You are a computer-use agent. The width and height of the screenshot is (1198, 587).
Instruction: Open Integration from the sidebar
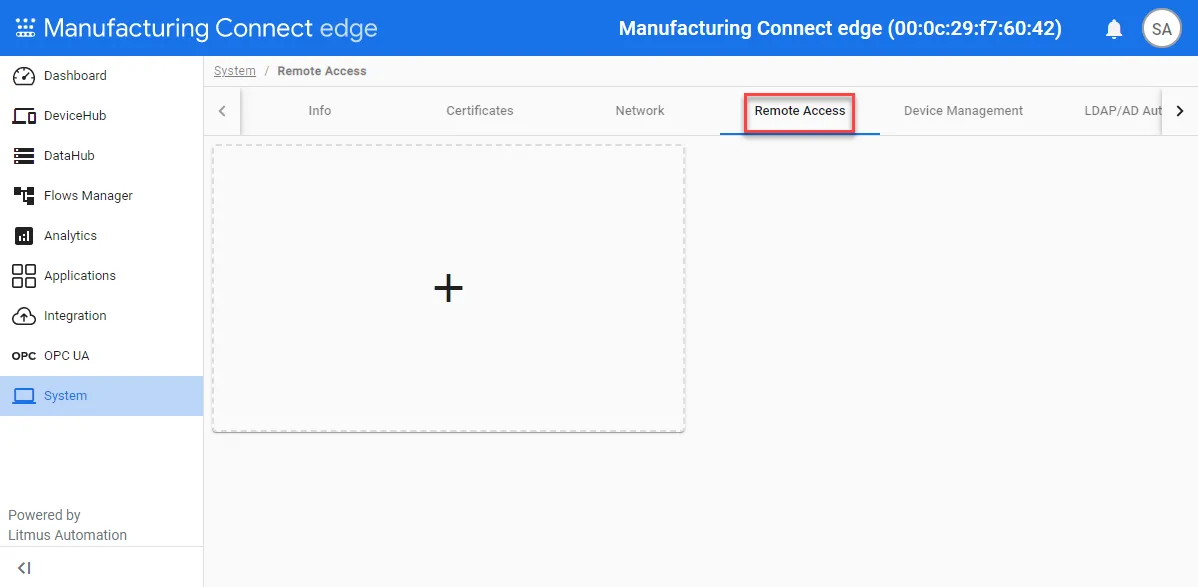[102, 316]
